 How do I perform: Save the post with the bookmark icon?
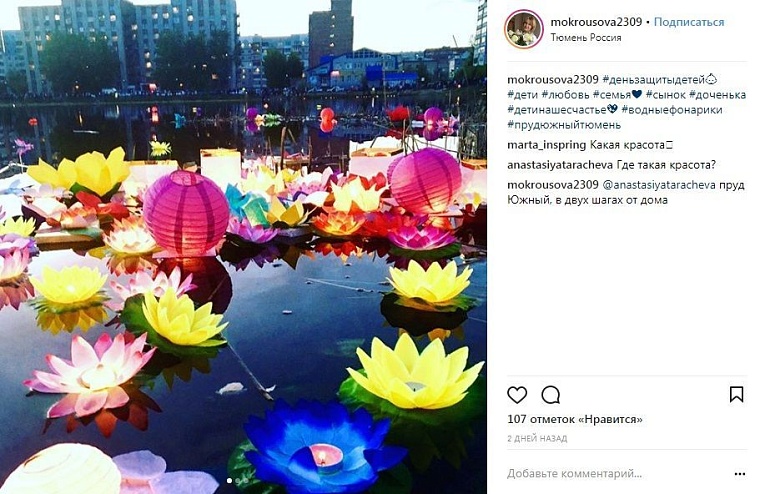pos(736,394)
